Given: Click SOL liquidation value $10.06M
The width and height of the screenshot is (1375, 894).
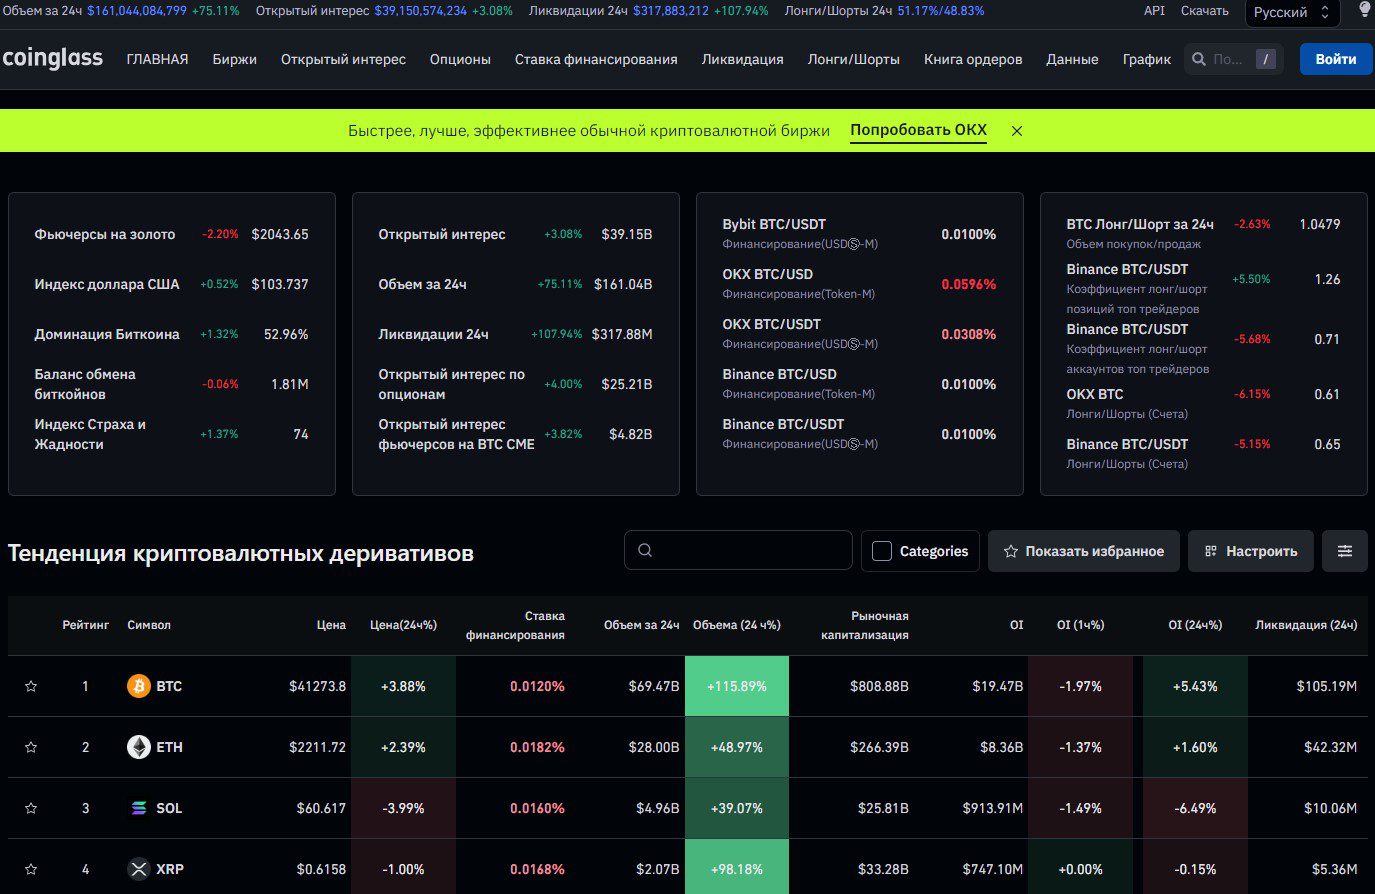Looking at the screenshot, I should (x=1330, y=808).
